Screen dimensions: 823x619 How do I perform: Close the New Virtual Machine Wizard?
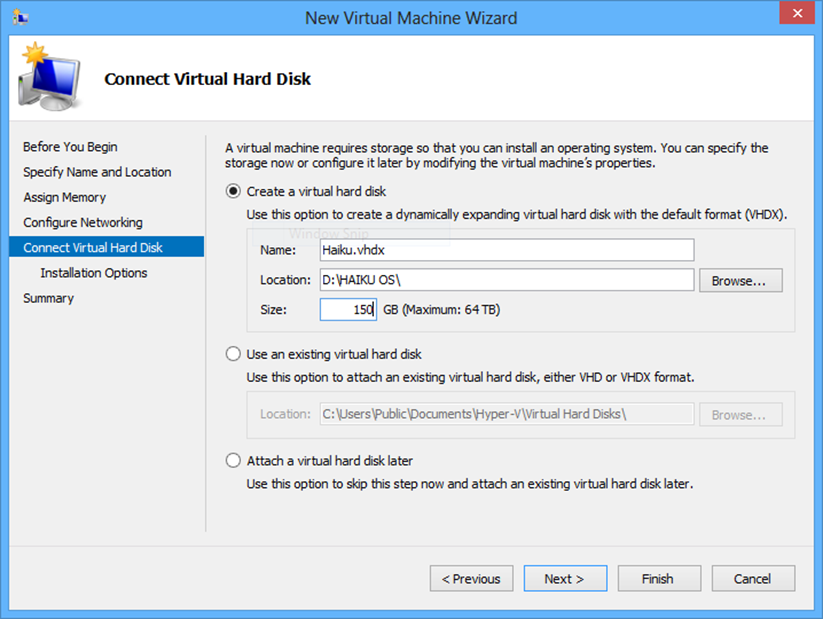tap(795, 16)
